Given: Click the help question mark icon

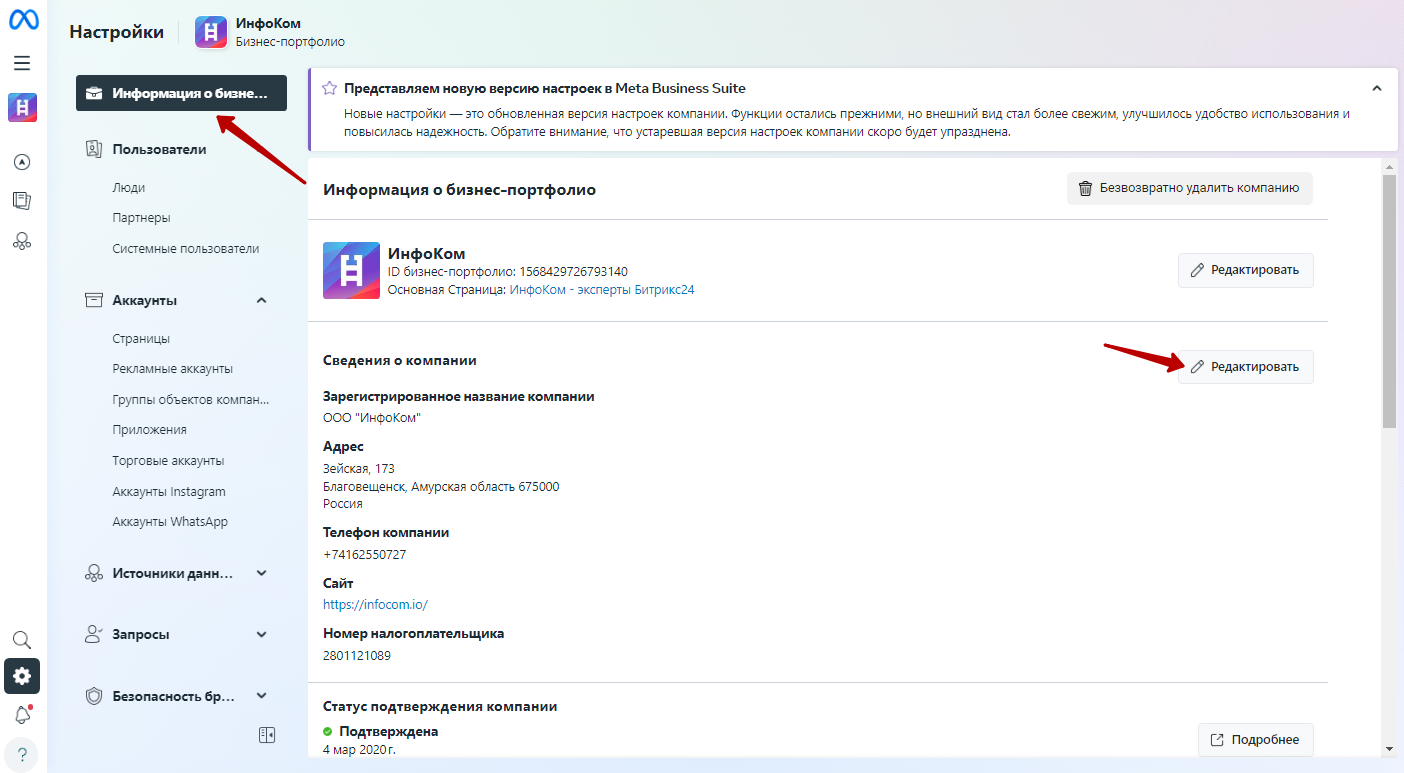Looking at the screenshot, I should [22, 754].
